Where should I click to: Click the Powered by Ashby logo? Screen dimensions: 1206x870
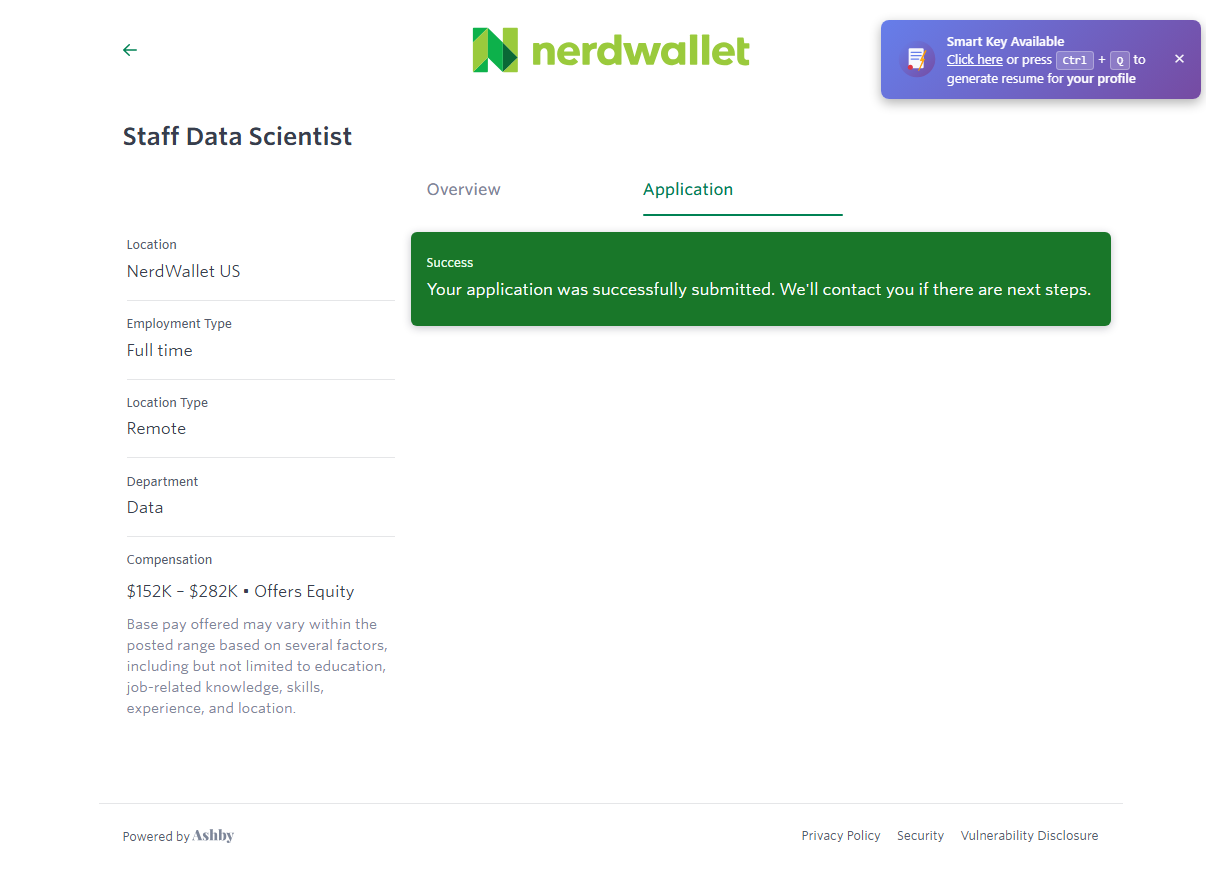click(213, 836)
